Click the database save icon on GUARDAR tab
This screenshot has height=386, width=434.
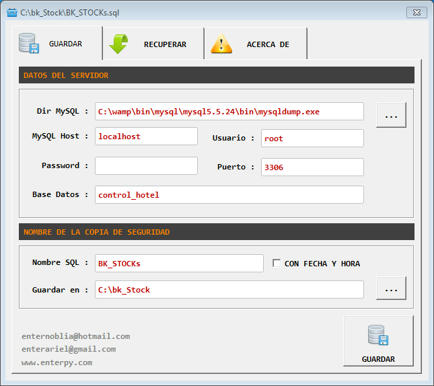point(29,43)
